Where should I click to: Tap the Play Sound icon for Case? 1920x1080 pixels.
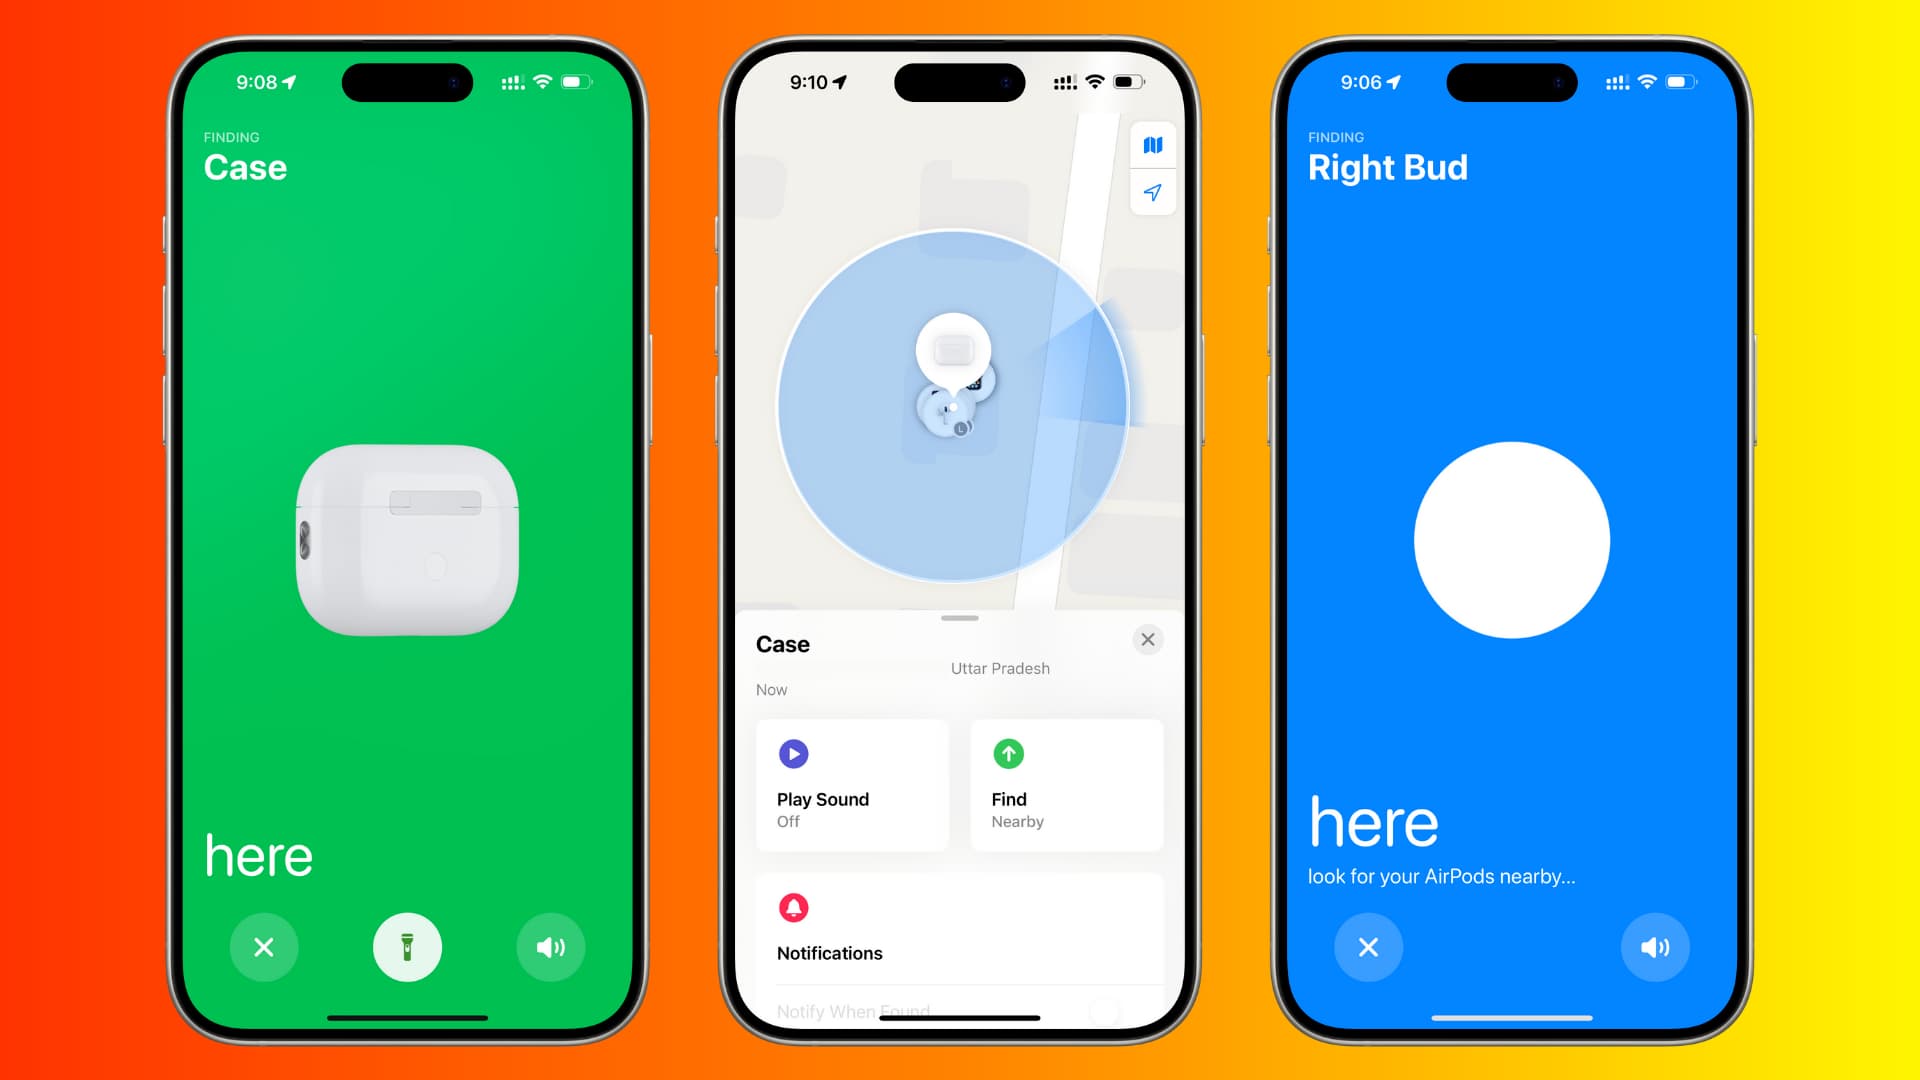point(793,753)
